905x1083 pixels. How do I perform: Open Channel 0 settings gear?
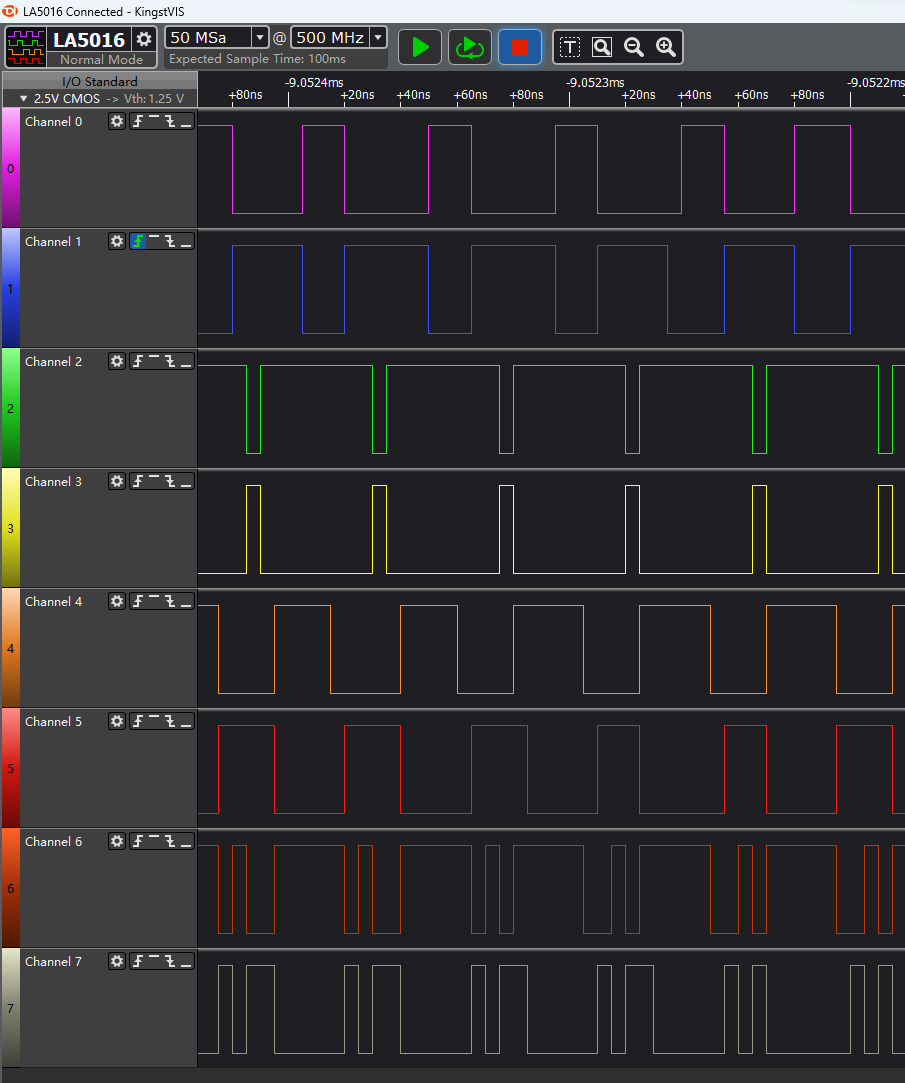coord(117,121)
